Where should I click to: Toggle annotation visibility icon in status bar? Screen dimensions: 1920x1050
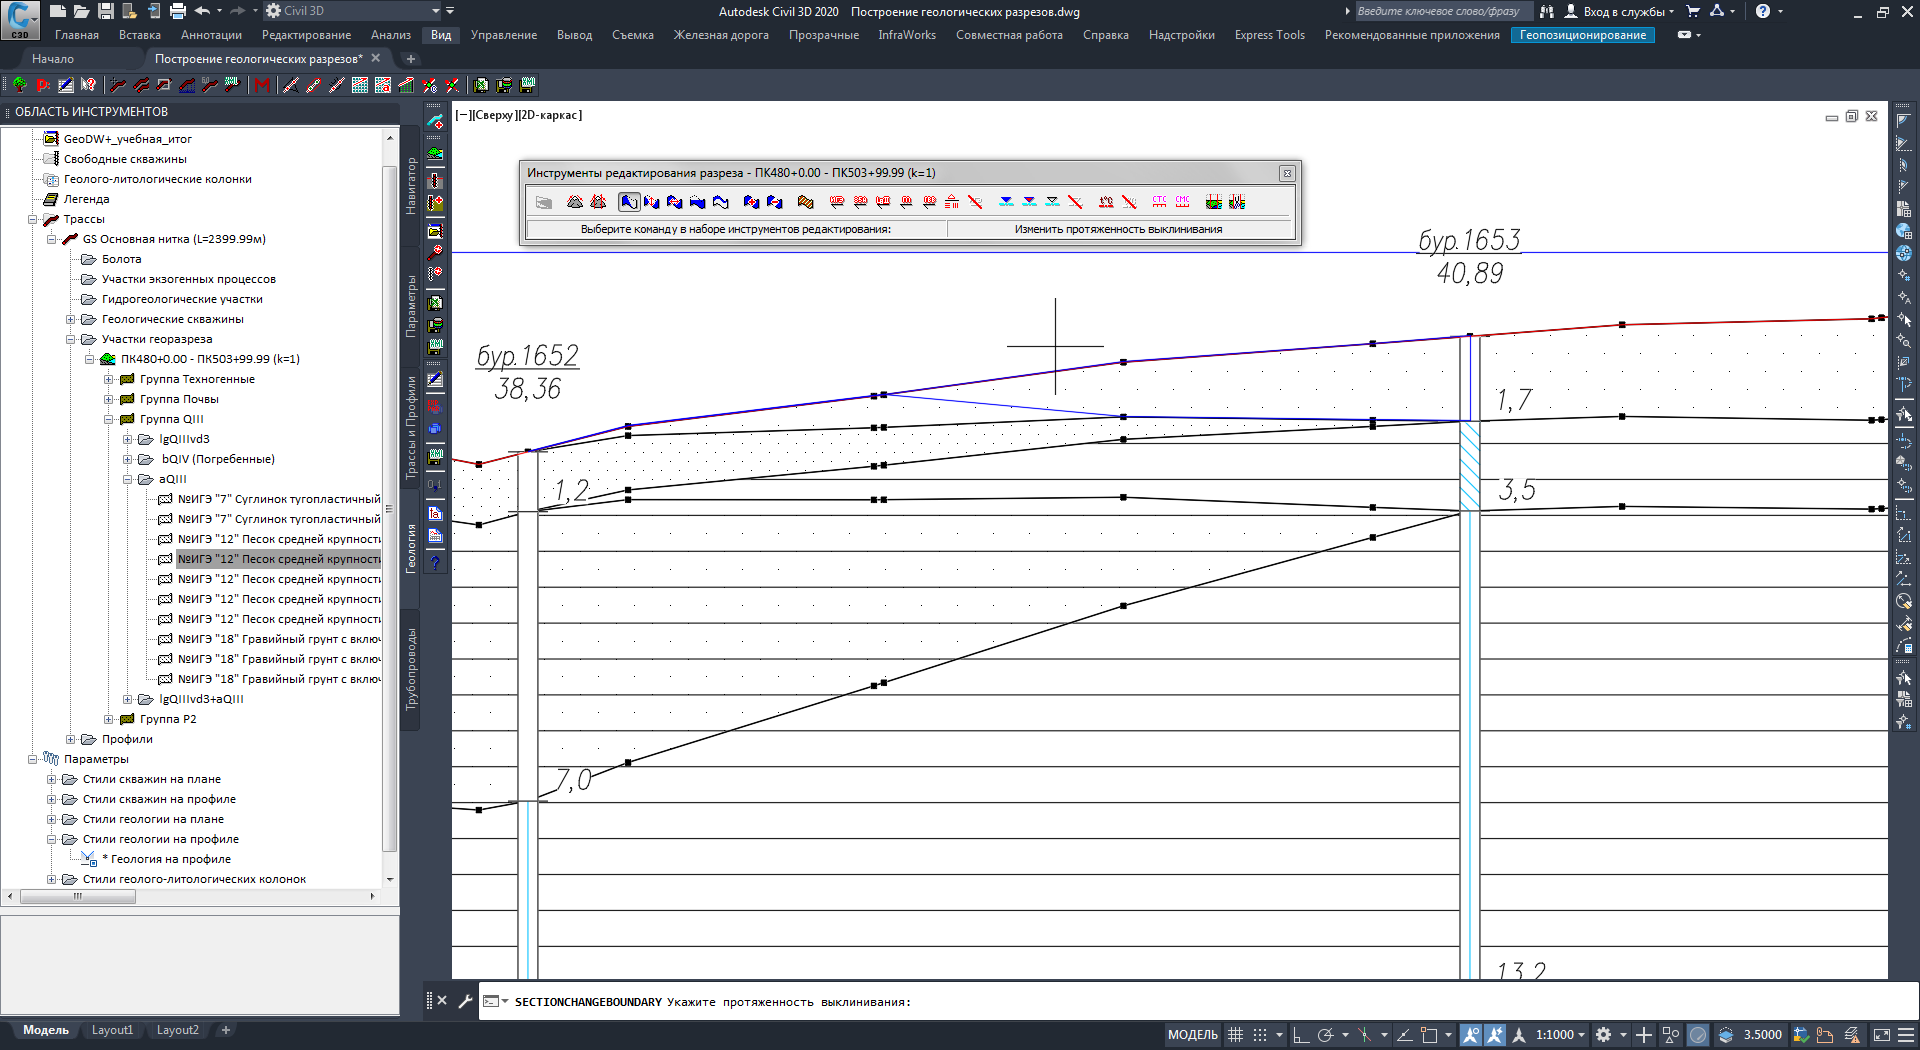[x=1470, y=1035]
